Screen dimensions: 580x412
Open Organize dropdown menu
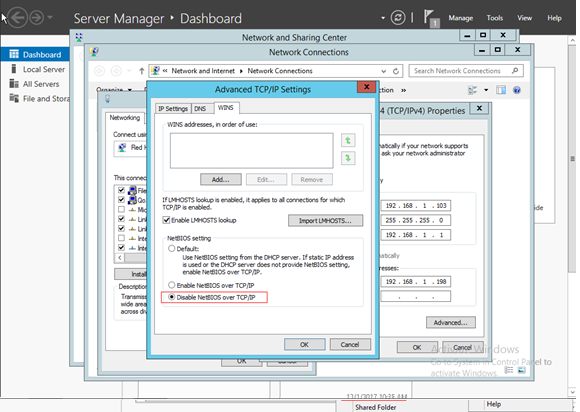113,90
